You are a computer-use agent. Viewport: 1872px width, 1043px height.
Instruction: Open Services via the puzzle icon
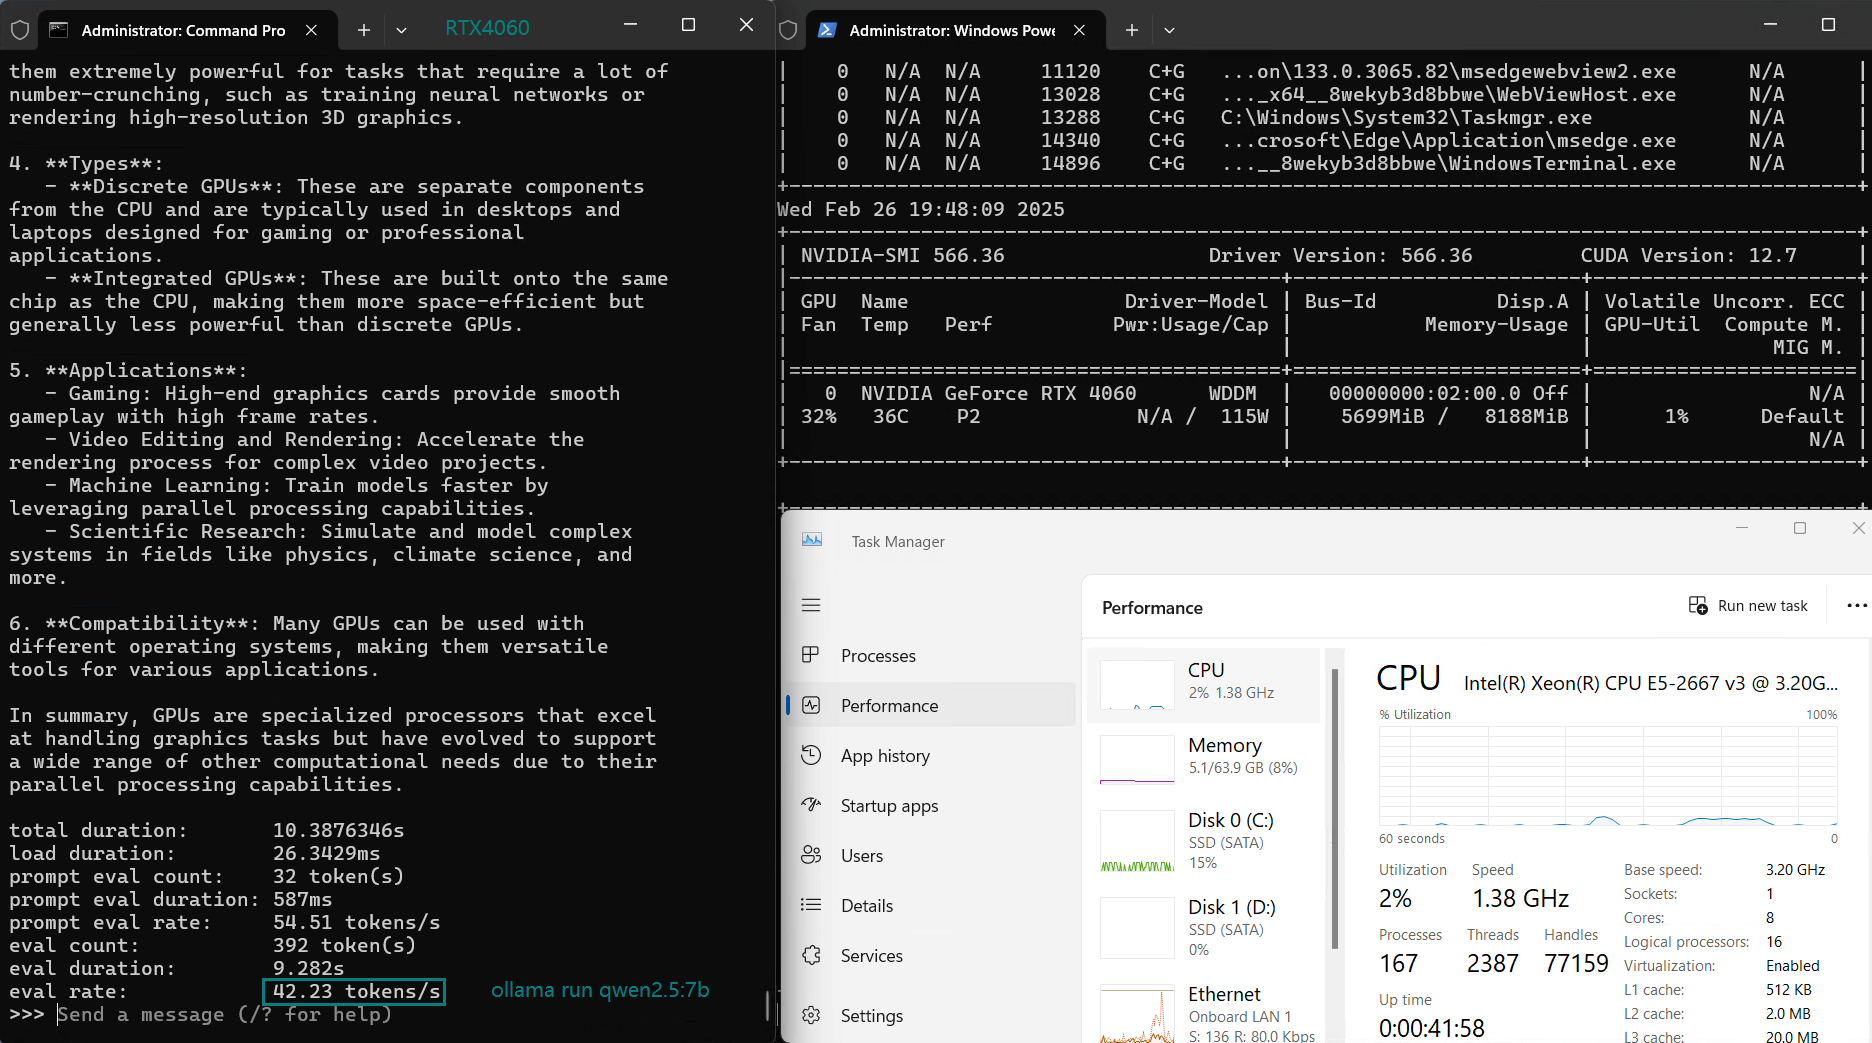811,955
